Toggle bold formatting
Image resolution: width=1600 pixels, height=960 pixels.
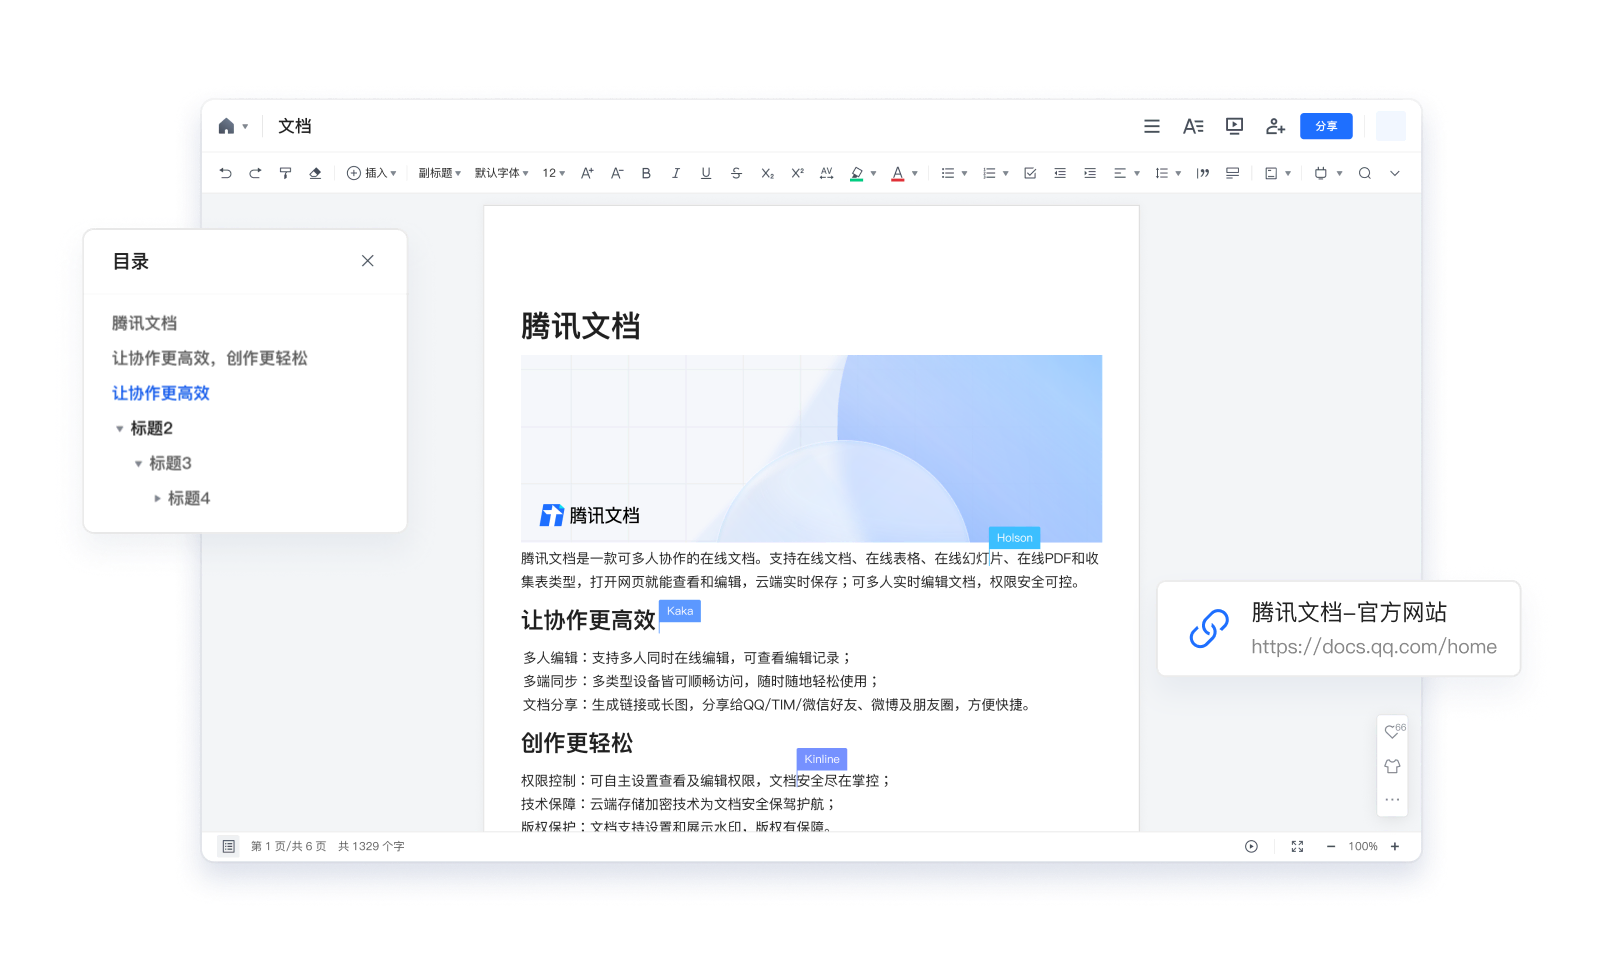[646, 173]
